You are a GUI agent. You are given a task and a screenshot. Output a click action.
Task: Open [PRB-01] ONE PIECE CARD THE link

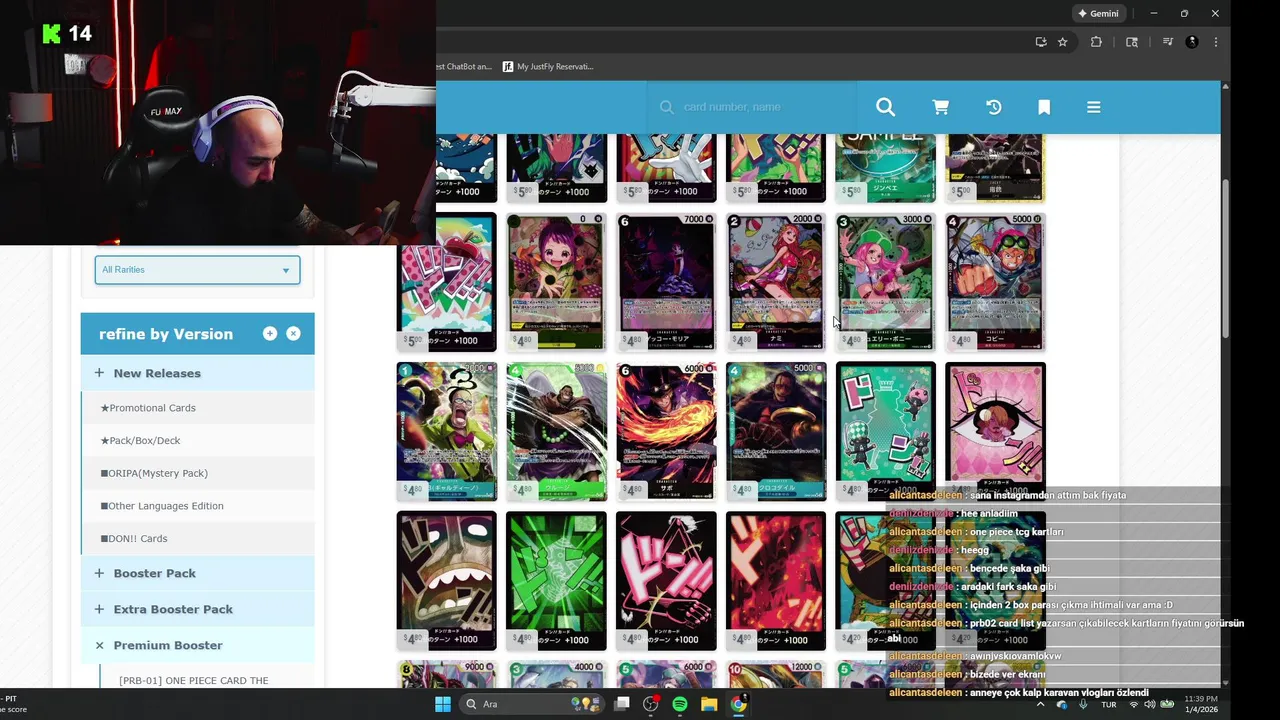(x=193, y=681)
